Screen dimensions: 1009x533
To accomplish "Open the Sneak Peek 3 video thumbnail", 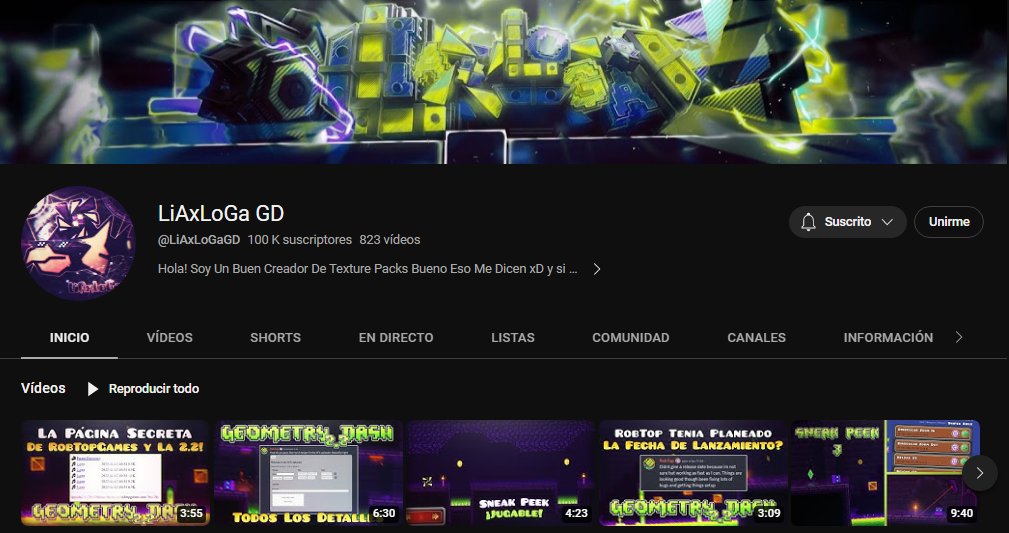I will coord(885,473).
